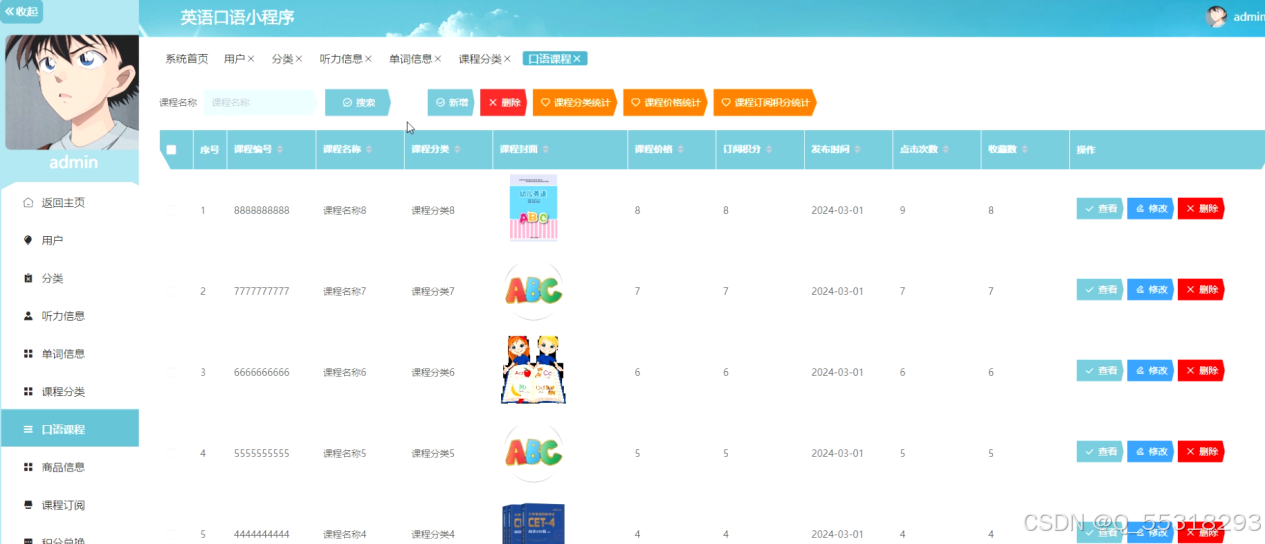This screenshot has height=544, width=1265.
Task: Switch to the 听力信息 tab
Action: (342, 59)
